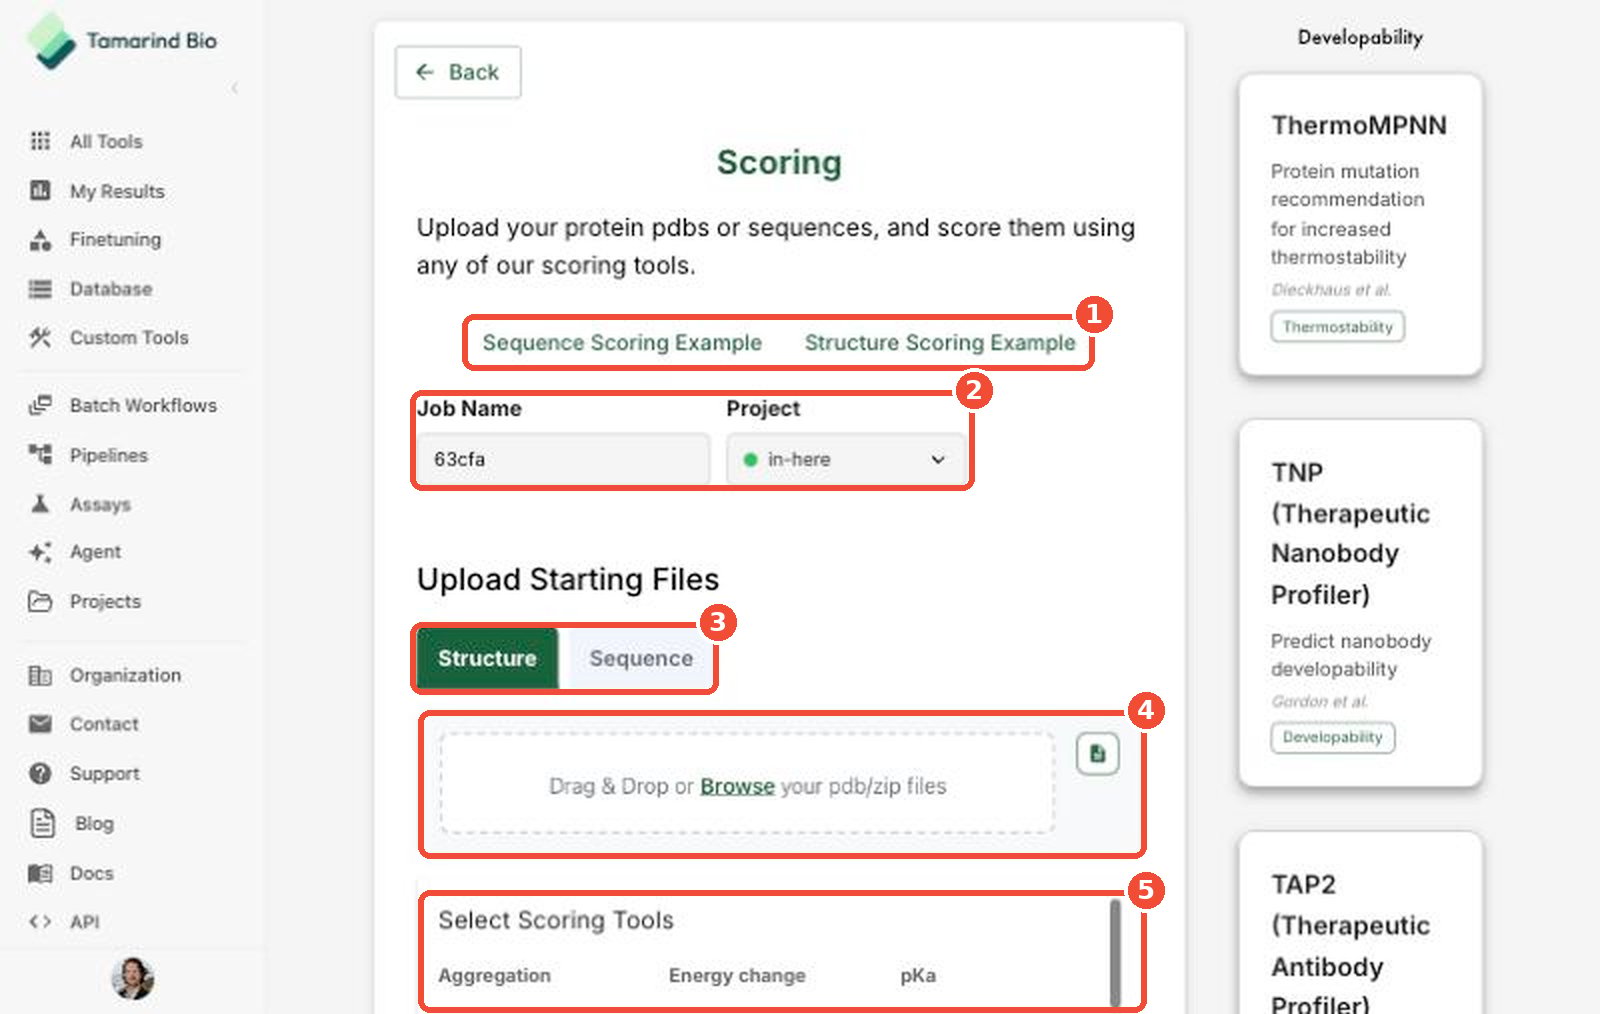Click the Drag & Drop upload zone

point(747,784)
